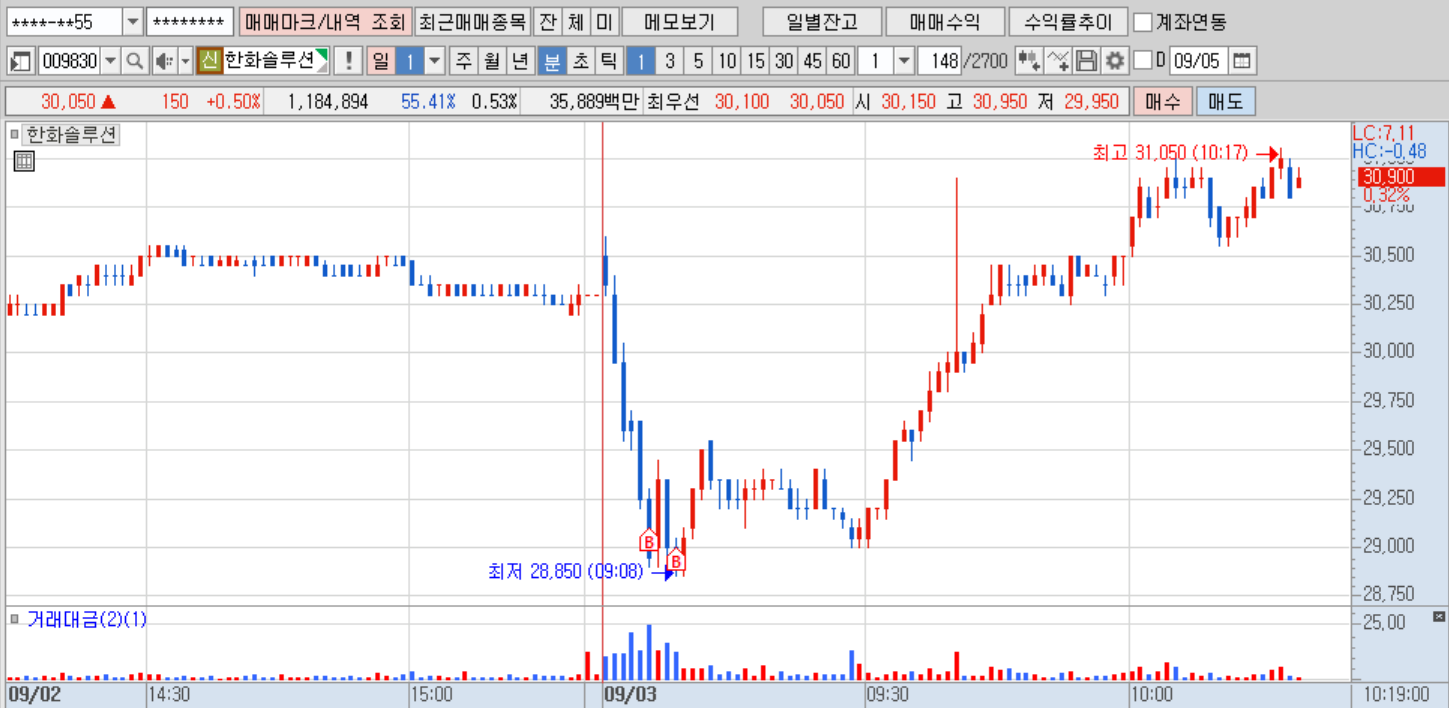Switch to the 틱 tick chart tab
1449x708 pixels.
click(607, 61)
